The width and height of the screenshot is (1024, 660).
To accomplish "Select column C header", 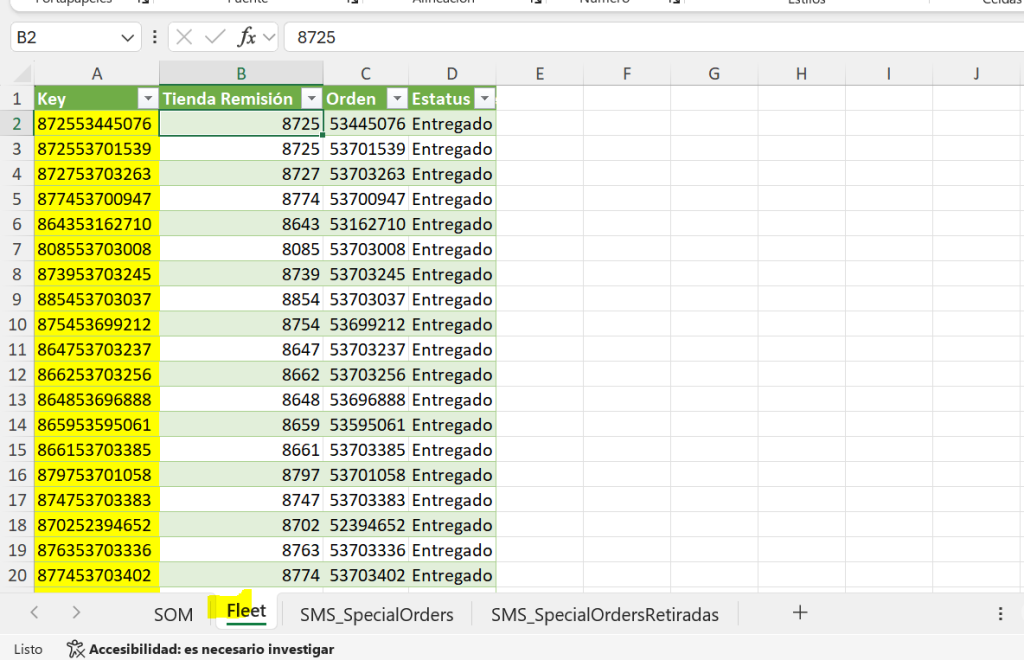I will pos(366,74).
